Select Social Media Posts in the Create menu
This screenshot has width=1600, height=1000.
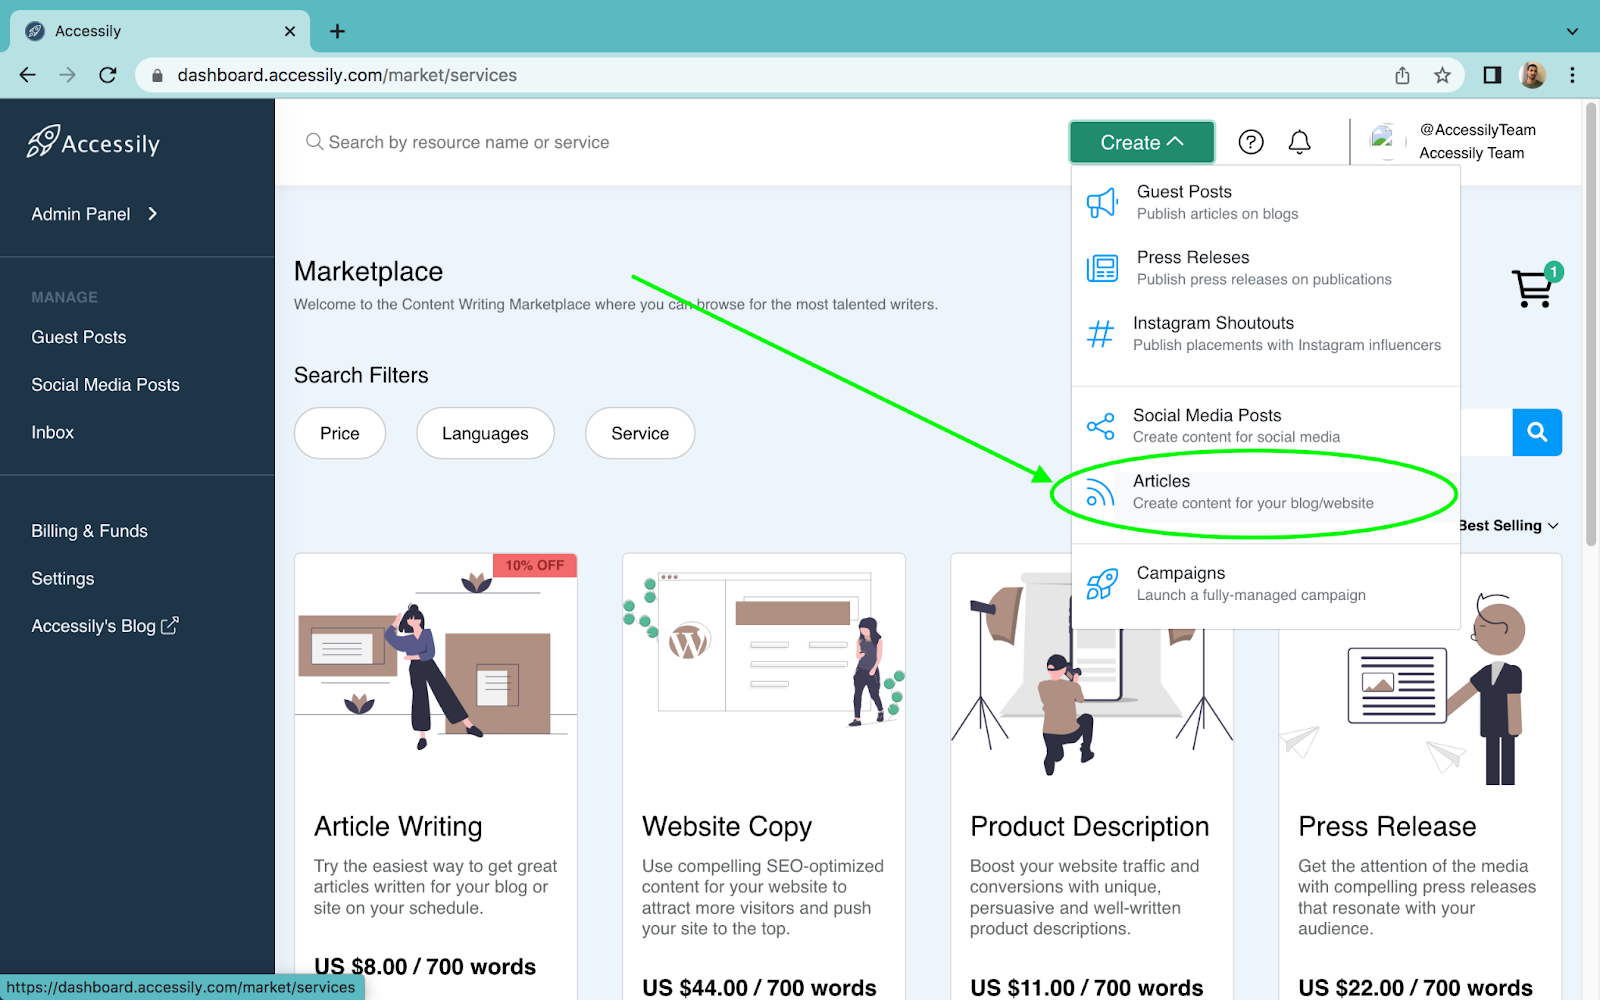point(1266,426)
